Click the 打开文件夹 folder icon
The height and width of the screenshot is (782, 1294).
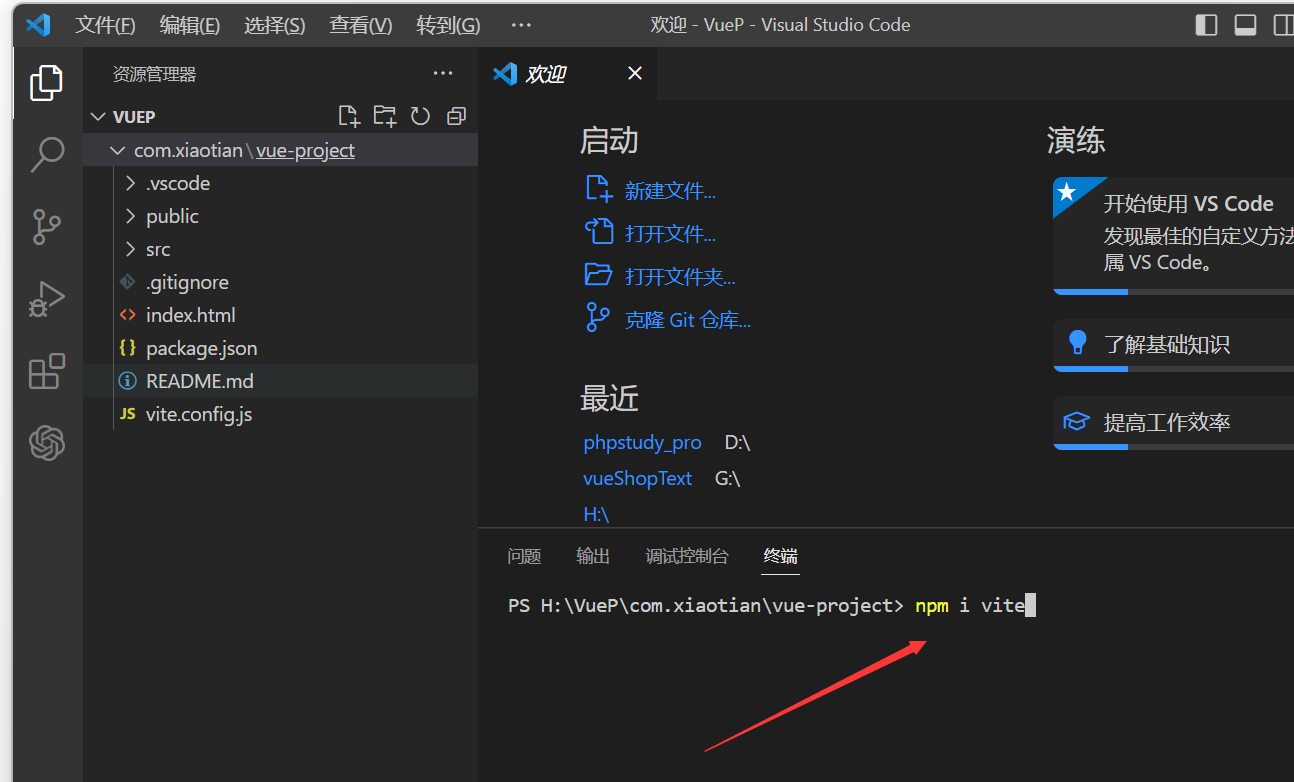click(598, 275)
